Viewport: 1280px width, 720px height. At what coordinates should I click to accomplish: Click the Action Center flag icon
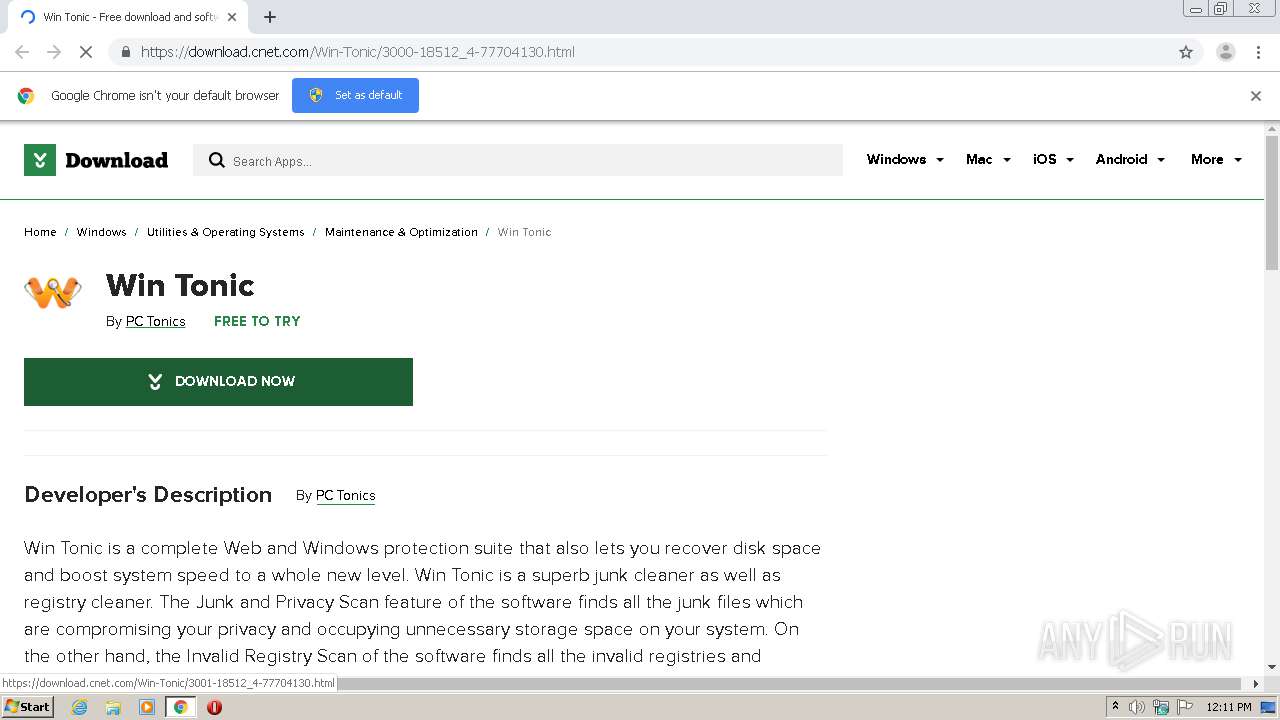point(1184,707)
